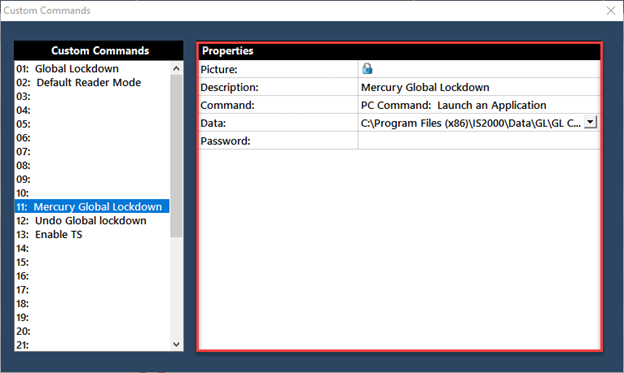Select the empty command slot 09
The height and width of the screenshot is (373, 624).
click(92, 179)
